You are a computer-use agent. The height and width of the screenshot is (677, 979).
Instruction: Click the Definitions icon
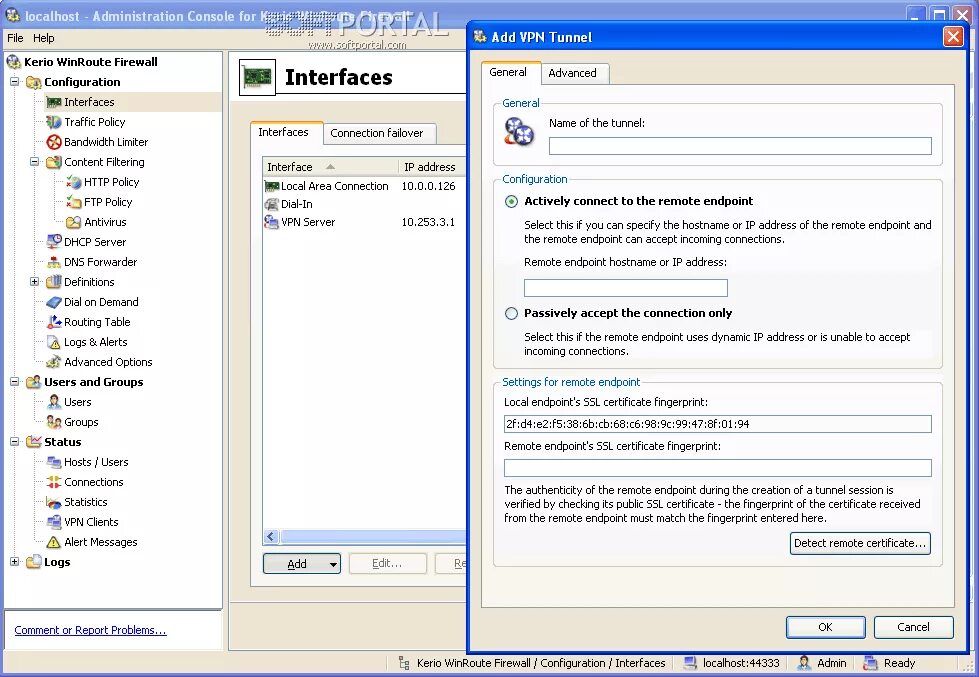(x=54, y=282)
